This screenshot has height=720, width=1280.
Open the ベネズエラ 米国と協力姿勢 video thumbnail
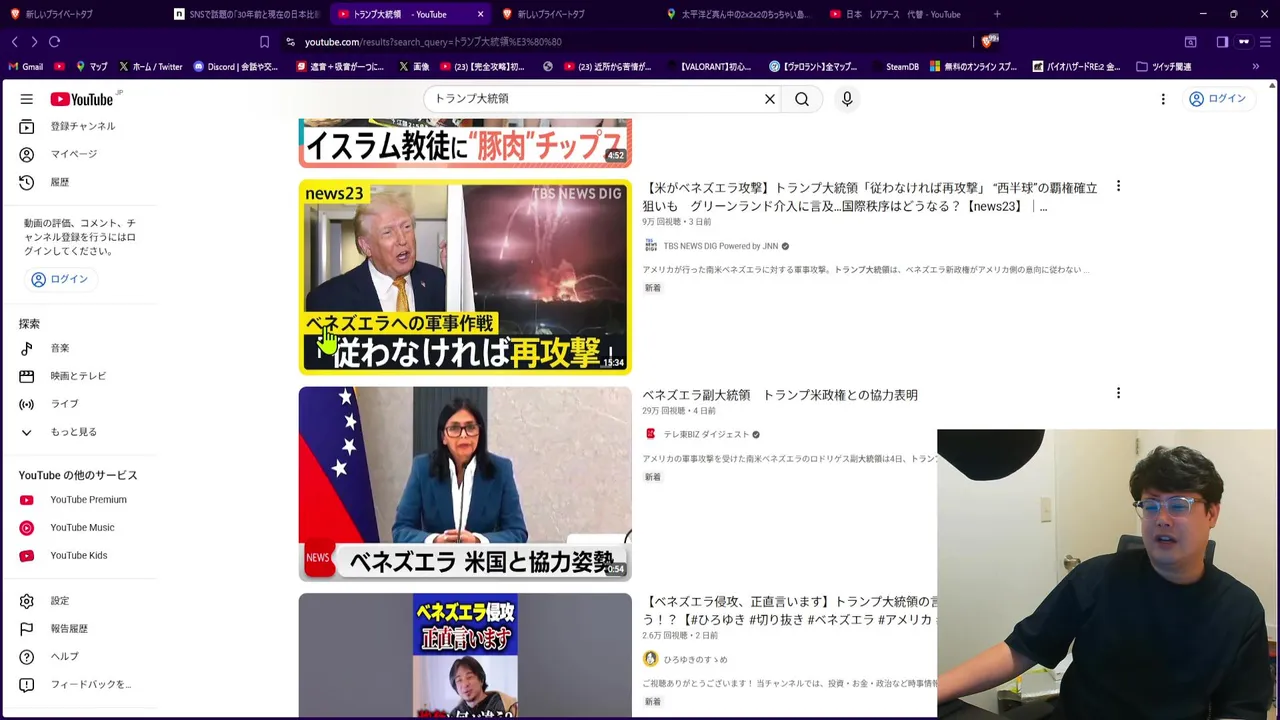(465, 484)
